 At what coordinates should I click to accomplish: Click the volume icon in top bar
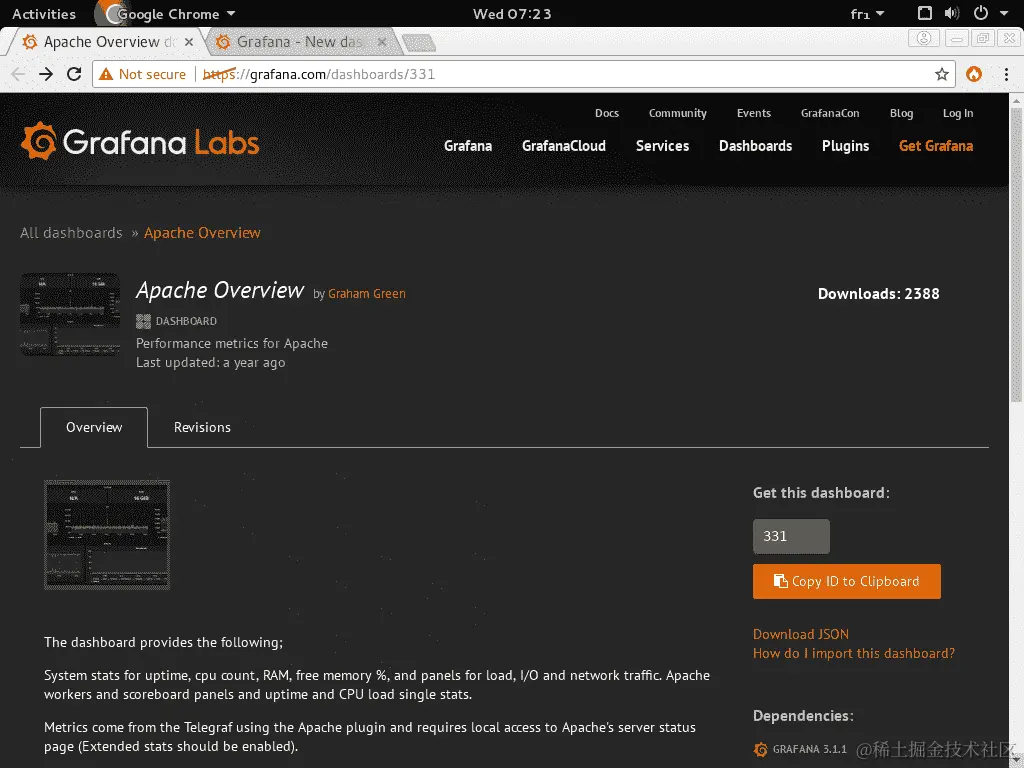coord(952,14)
